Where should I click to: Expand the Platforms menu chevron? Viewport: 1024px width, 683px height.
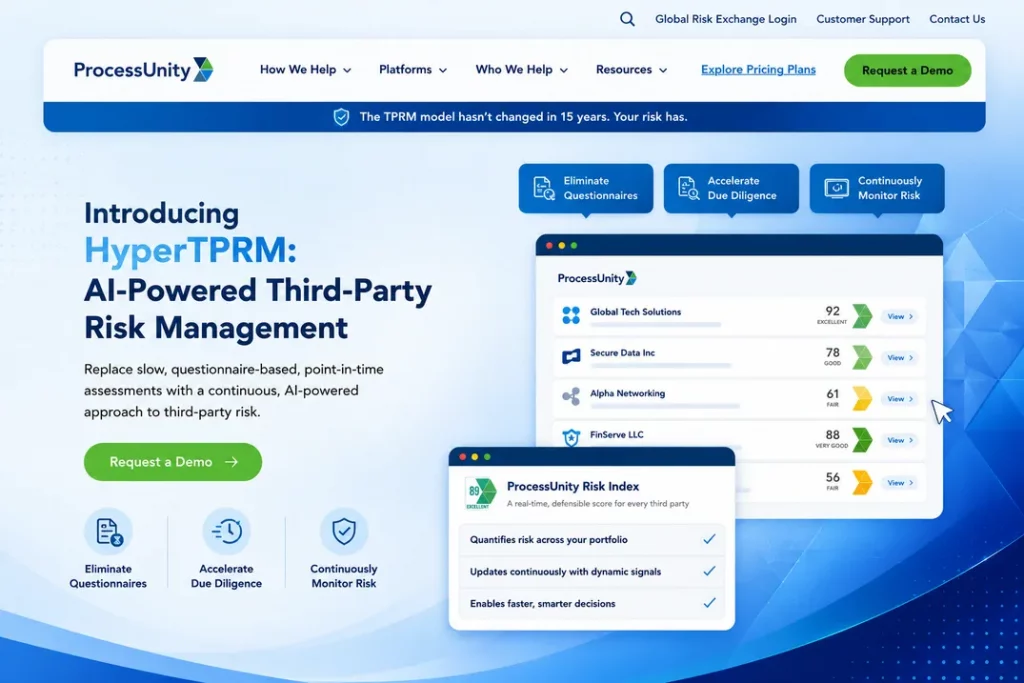click(443, 71)
